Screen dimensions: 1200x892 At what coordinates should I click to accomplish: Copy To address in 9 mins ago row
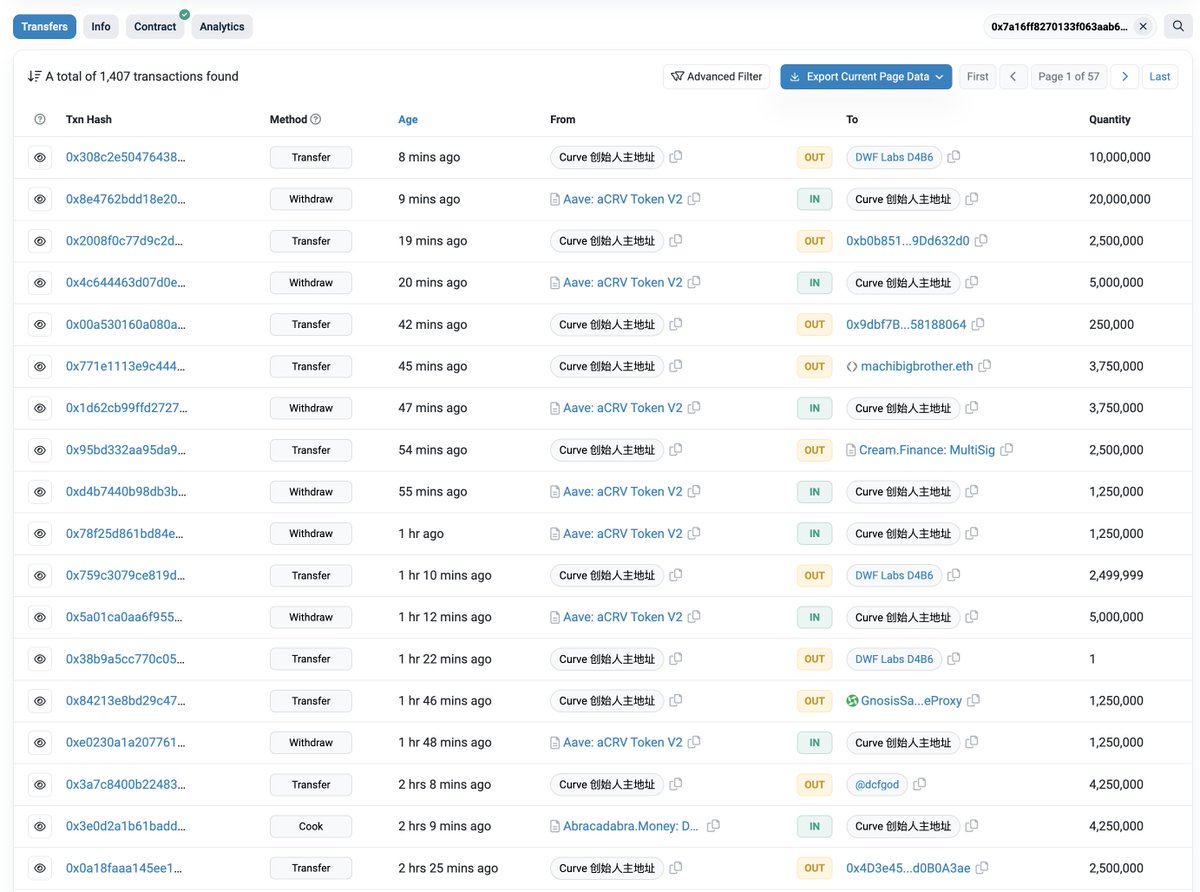(972, 199)
